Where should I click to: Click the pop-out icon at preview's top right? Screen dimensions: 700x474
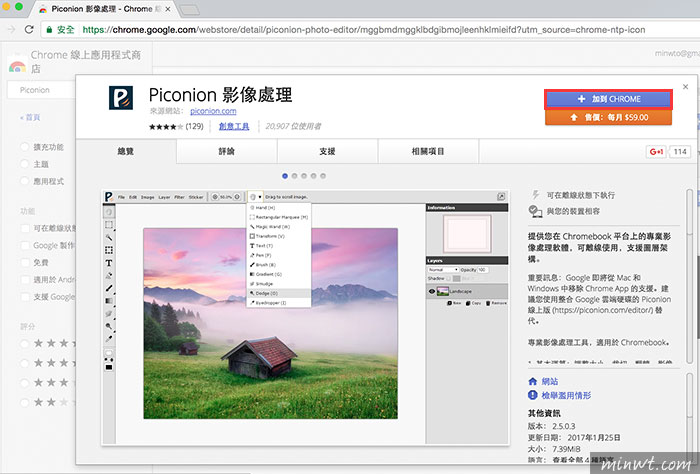501,196
